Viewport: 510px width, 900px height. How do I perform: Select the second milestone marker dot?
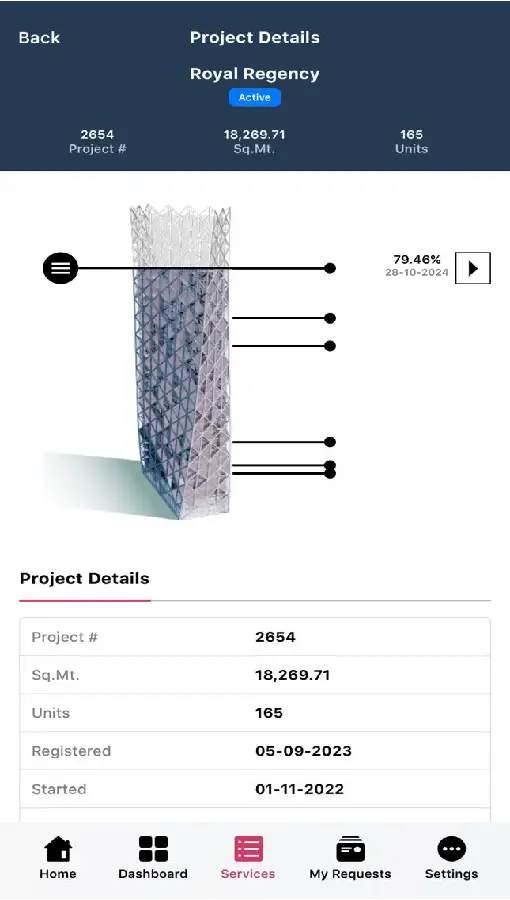(330, 318)
